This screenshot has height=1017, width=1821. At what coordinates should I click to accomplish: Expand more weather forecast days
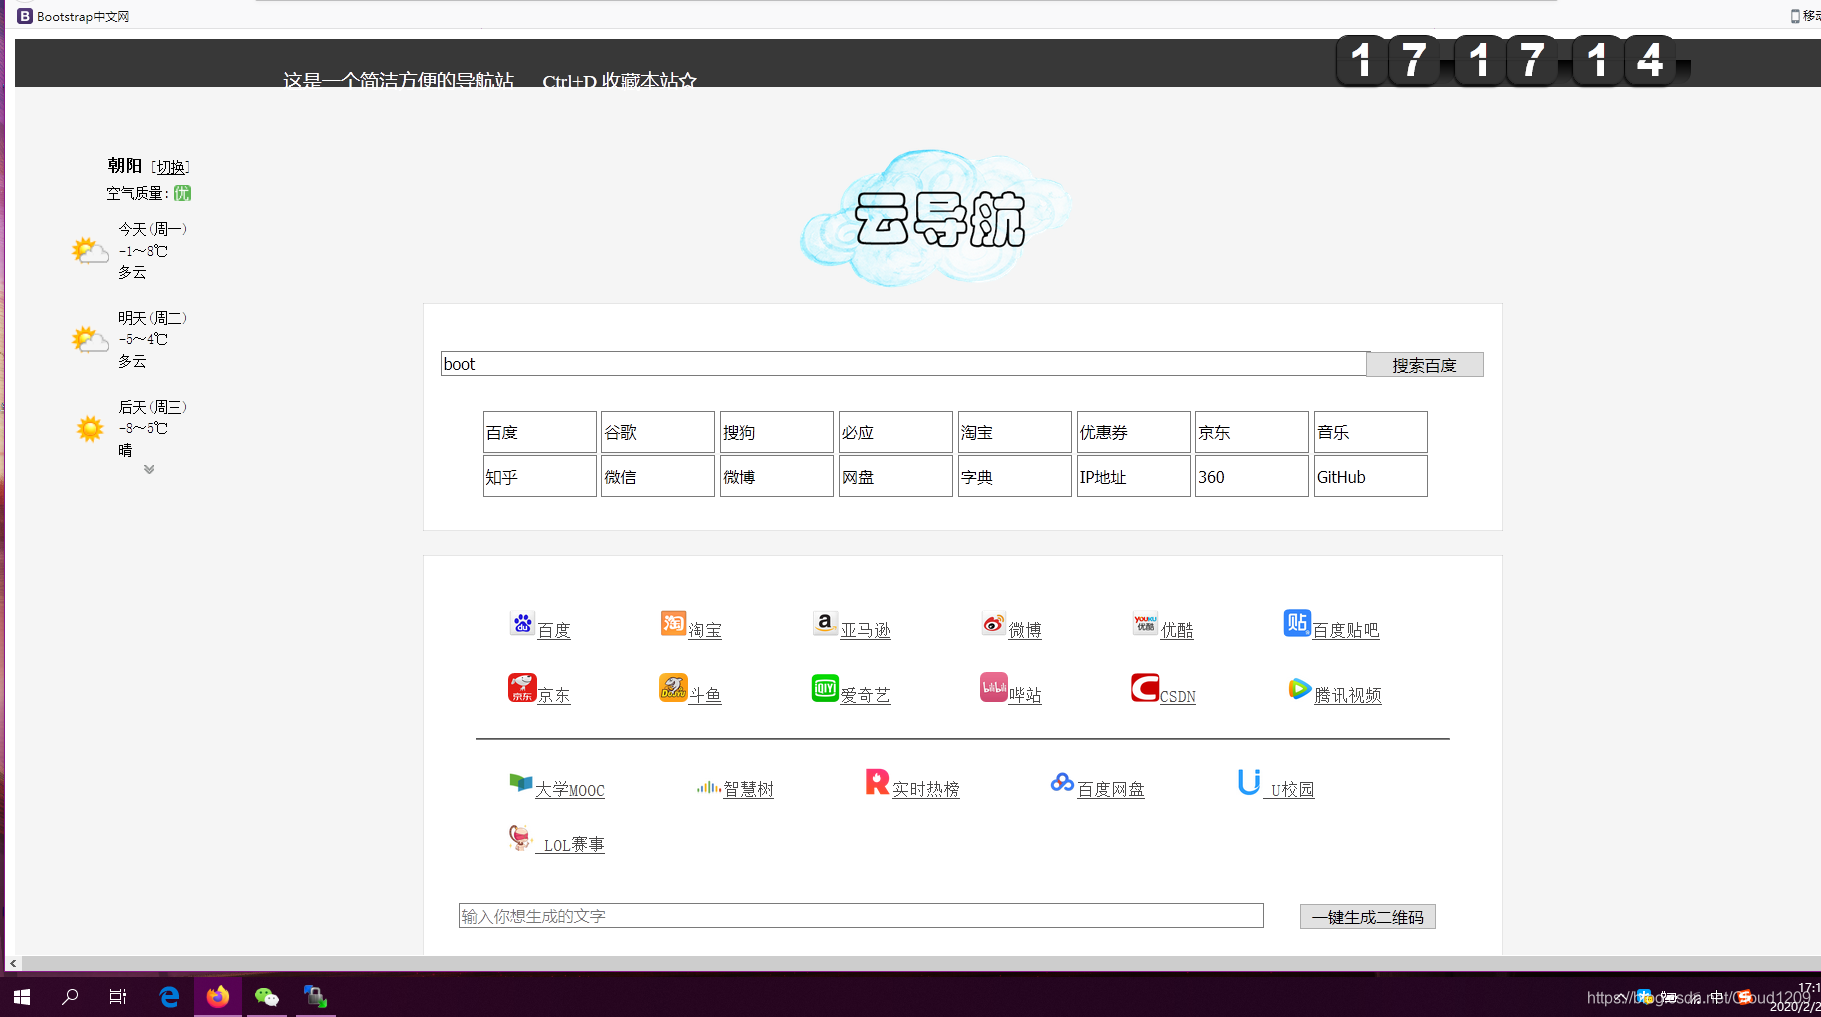[149, 469]
